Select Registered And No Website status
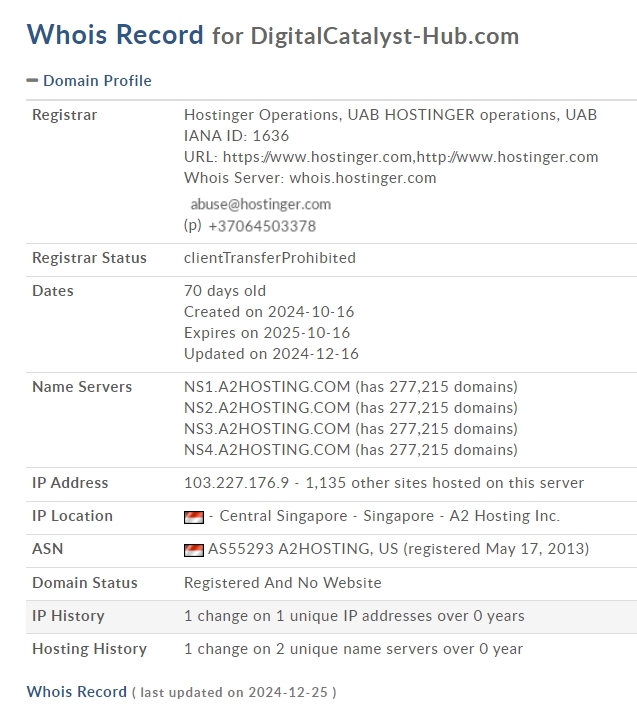The width and height of the screenshot is (637, 707). pyautogui.click(x=283, y=583)
